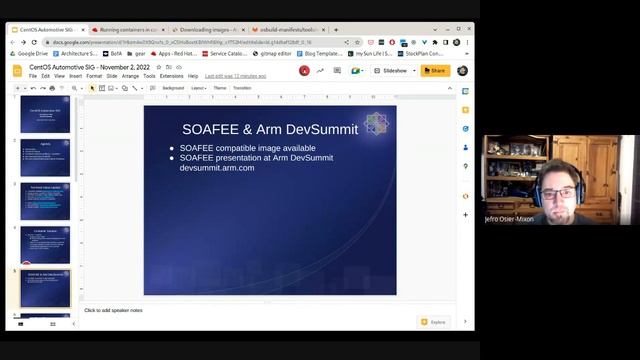Image resolution: width=640 pixels, height=360 pixels.
Task: Reload the page in Chrome
Action: [34, 42]
